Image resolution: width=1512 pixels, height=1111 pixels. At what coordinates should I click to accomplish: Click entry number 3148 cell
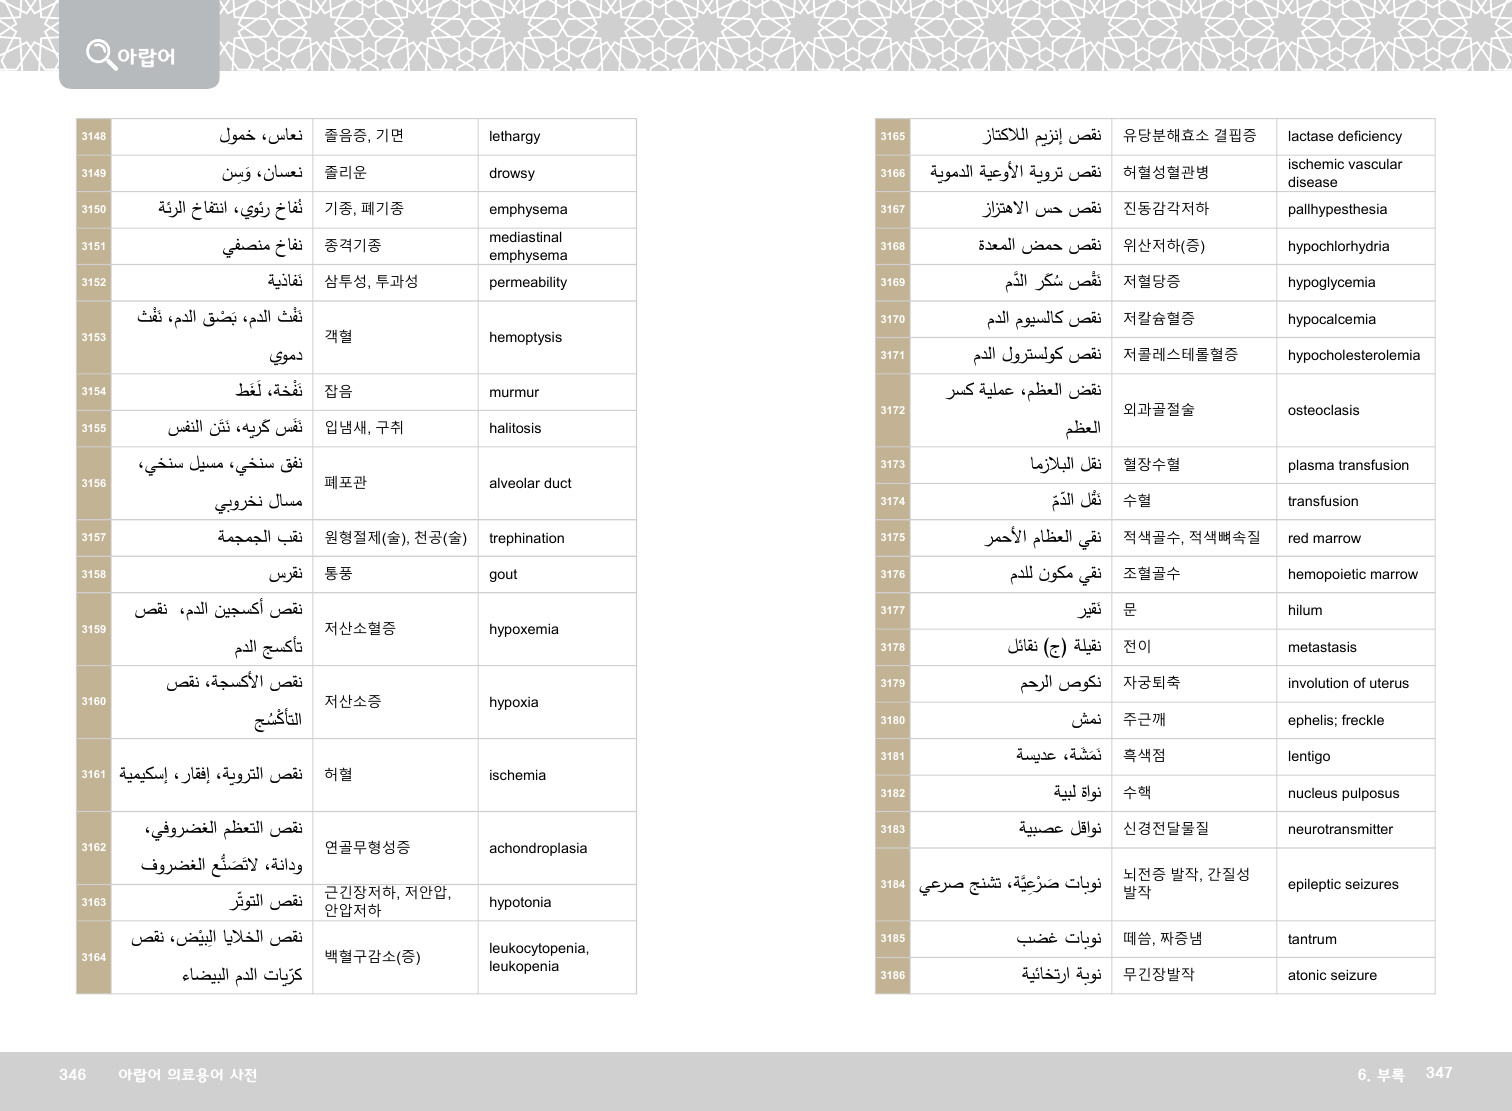(x=94, y=137)
